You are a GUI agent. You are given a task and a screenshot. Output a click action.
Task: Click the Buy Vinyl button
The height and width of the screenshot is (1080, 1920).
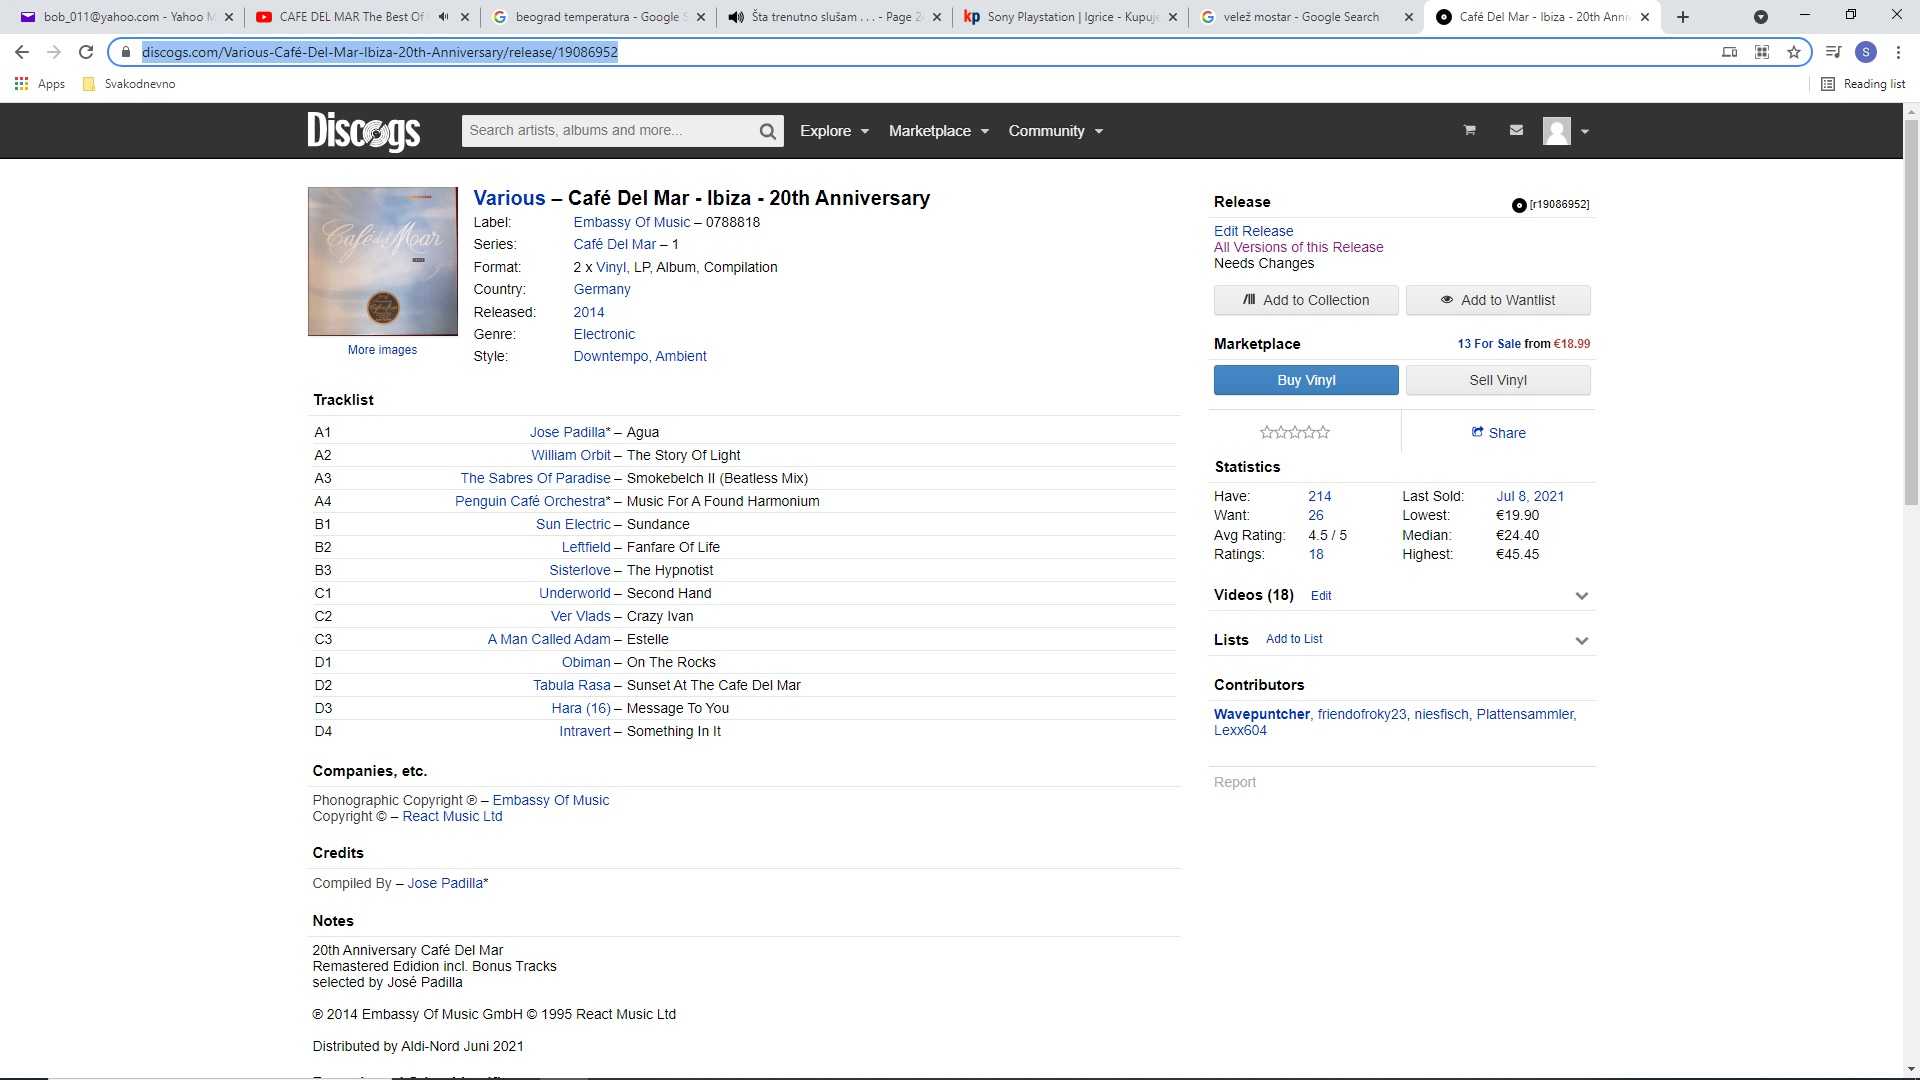pyautogui.click(x=1306, y=380)
